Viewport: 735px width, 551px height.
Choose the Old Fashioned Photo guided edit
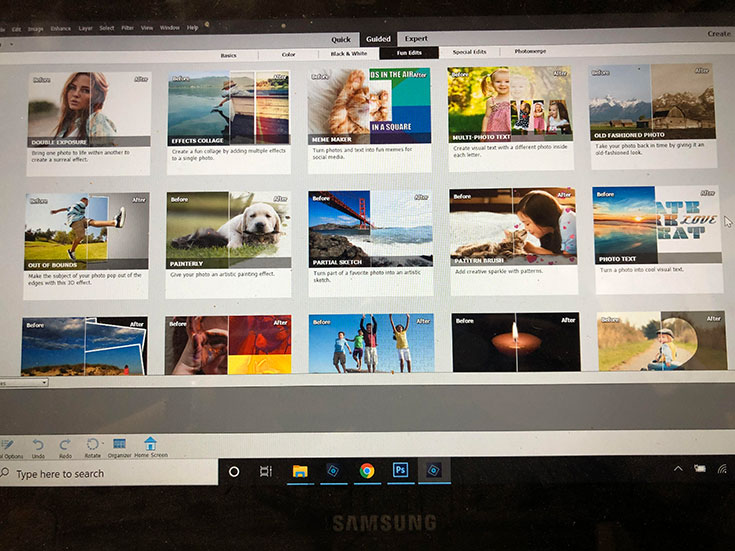653,116
